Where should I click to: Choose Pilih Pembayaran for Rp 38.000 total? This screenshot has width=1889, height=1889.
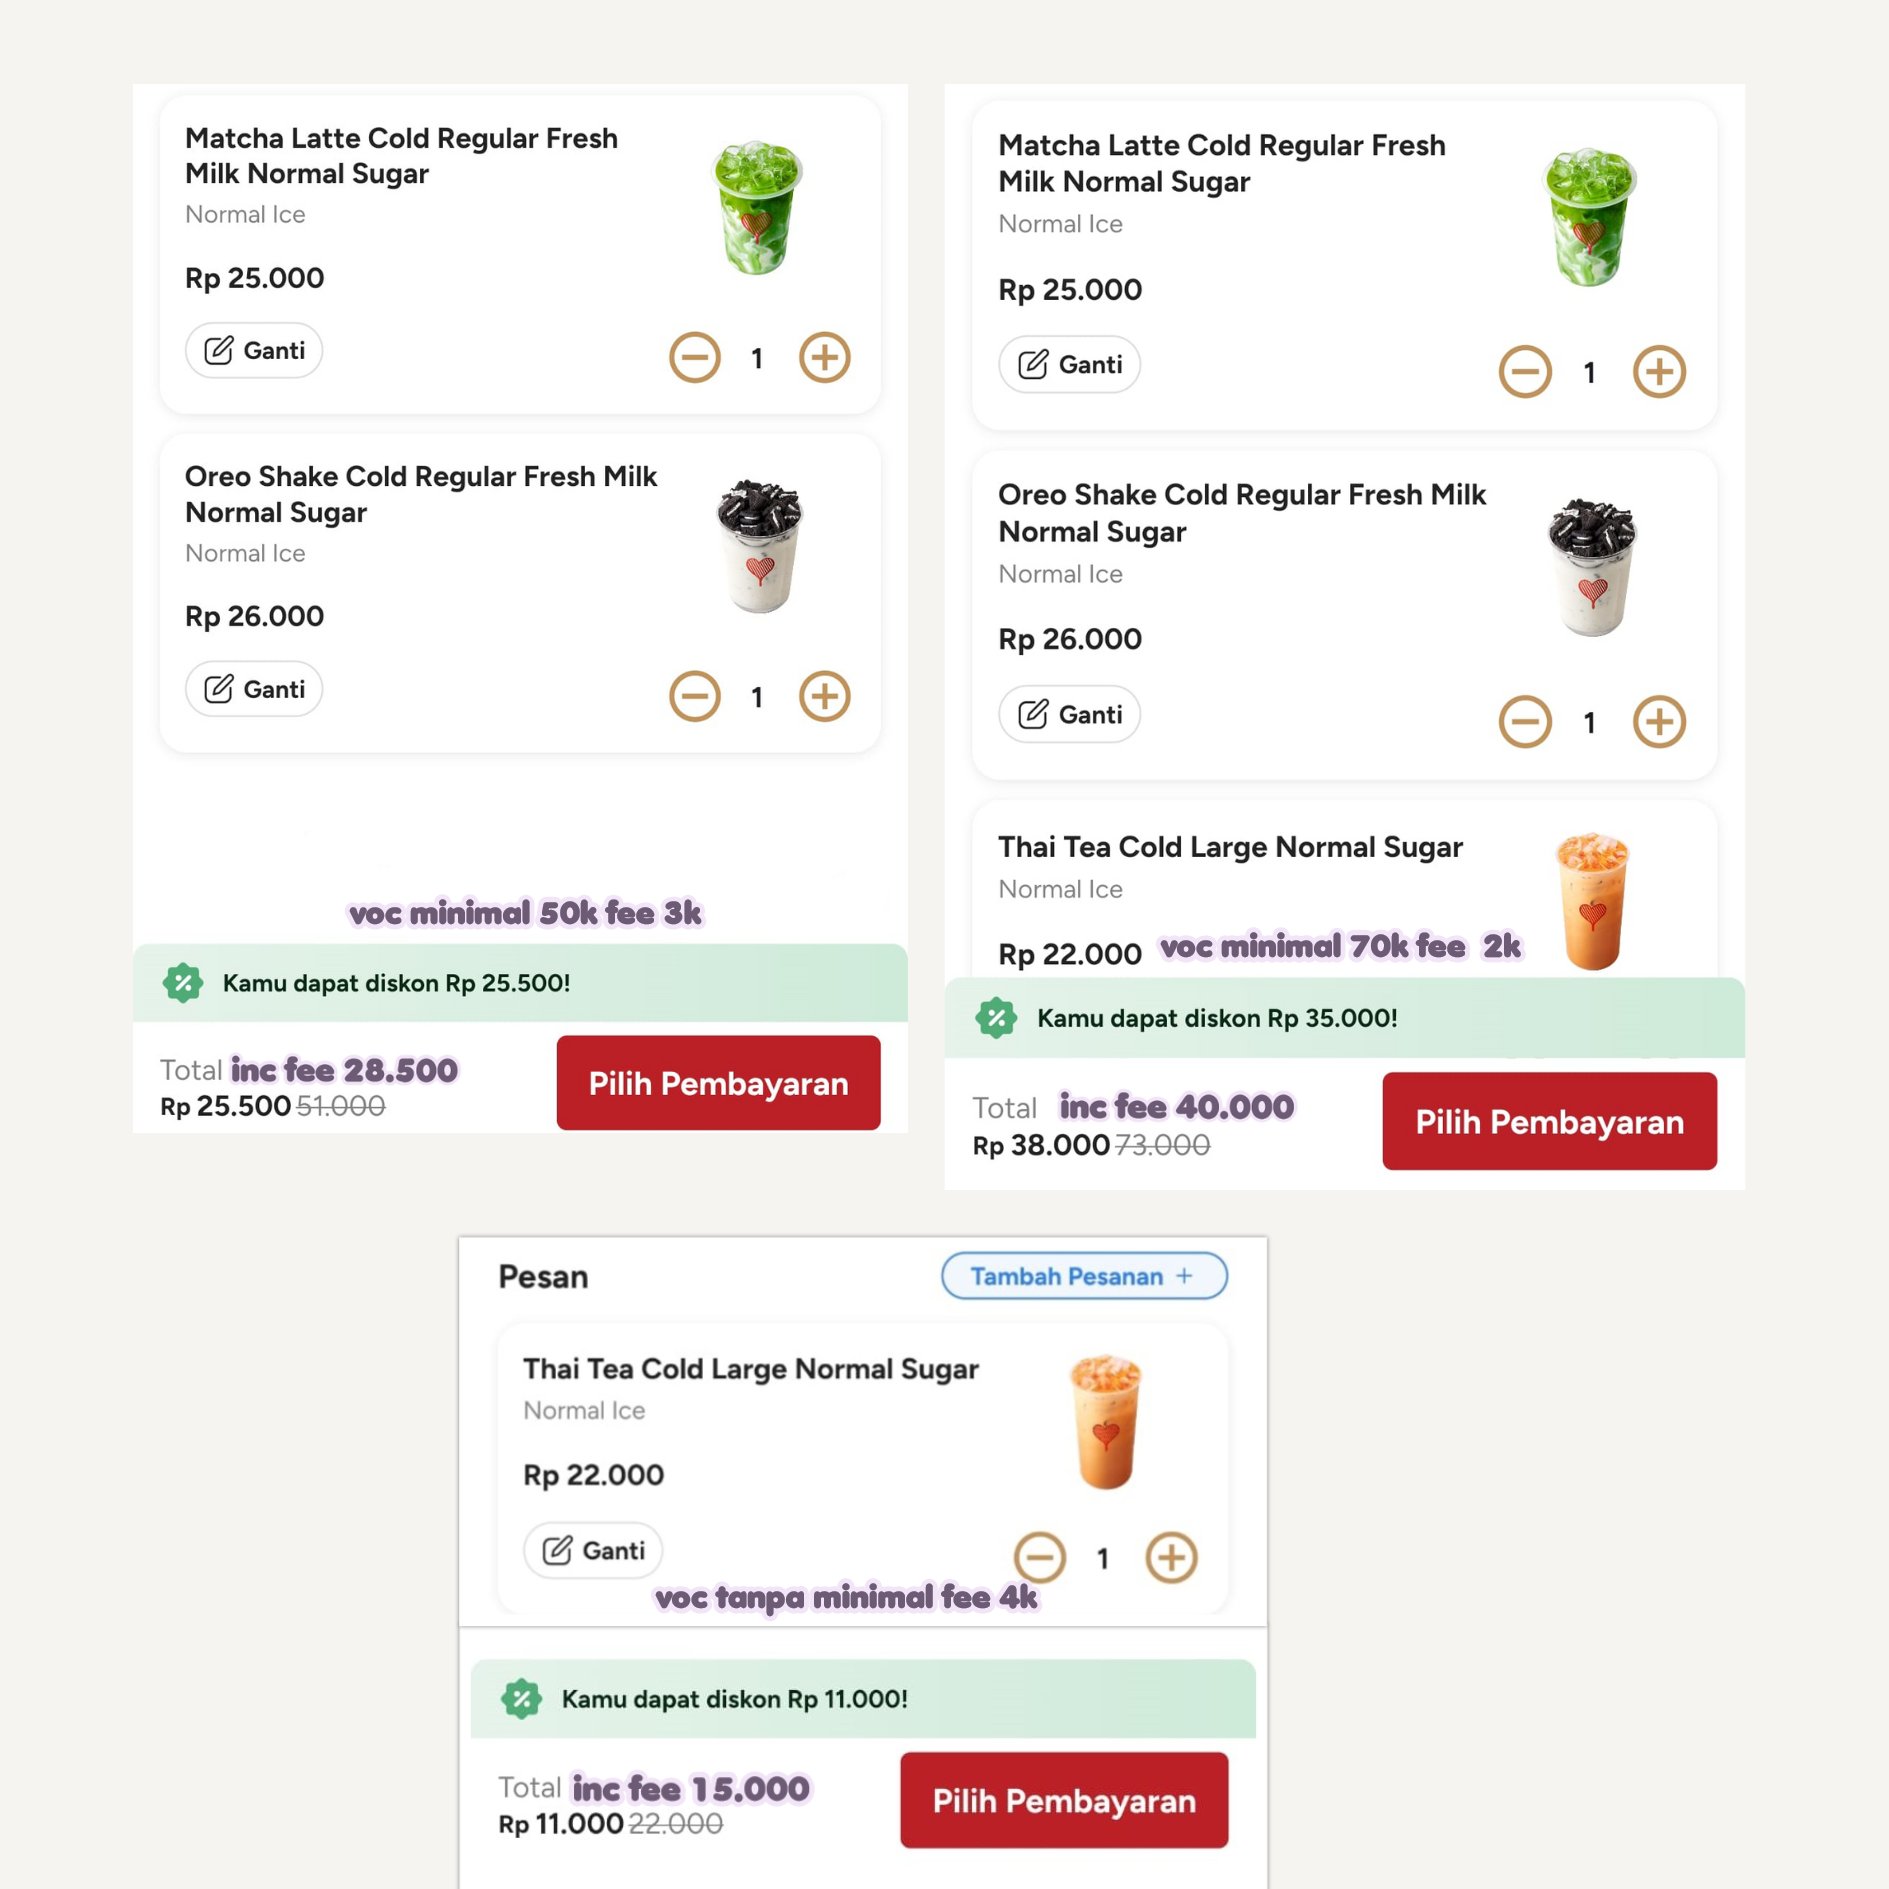pyautogui.click(x=1549, y=1121)
